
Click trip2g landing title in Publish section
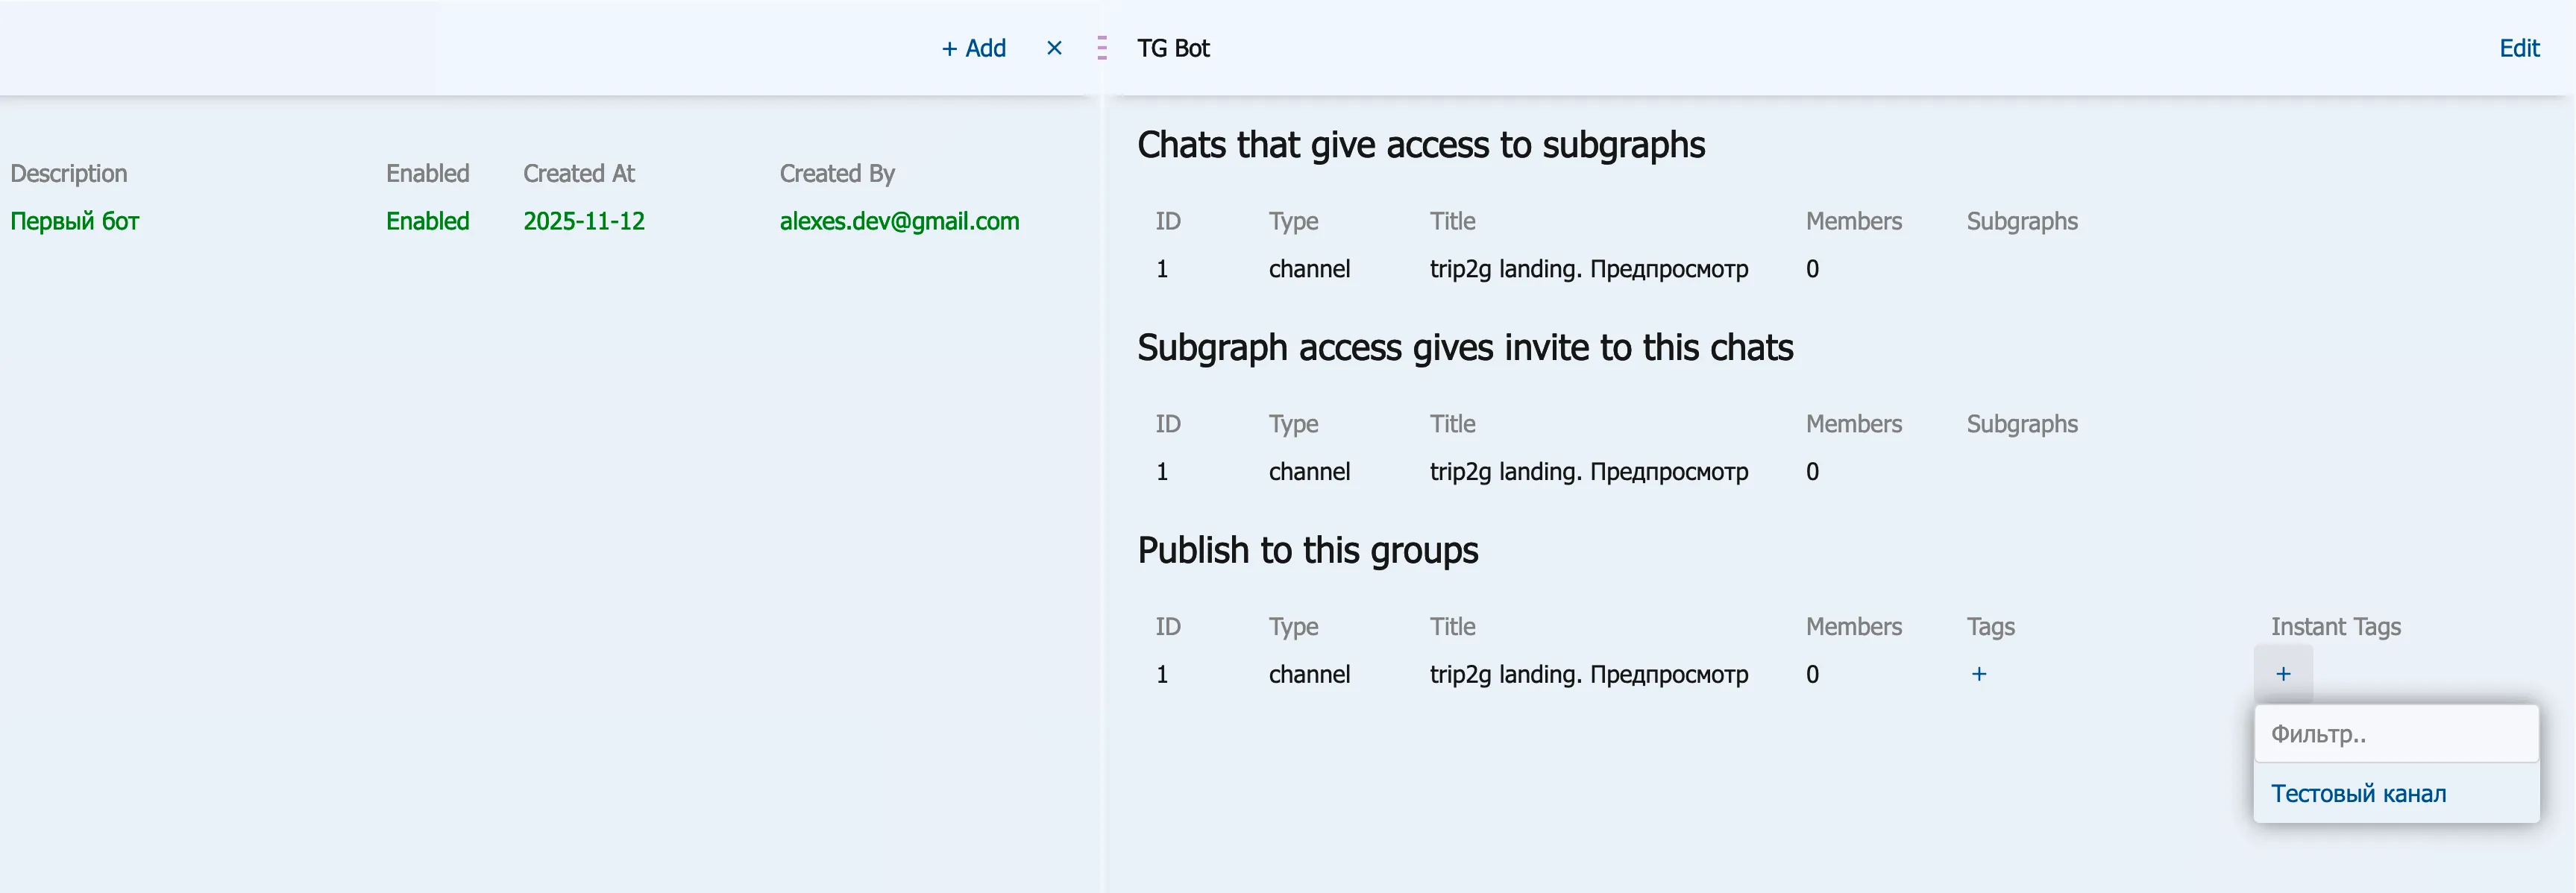pyautogui.click(x=1588, y=674)
